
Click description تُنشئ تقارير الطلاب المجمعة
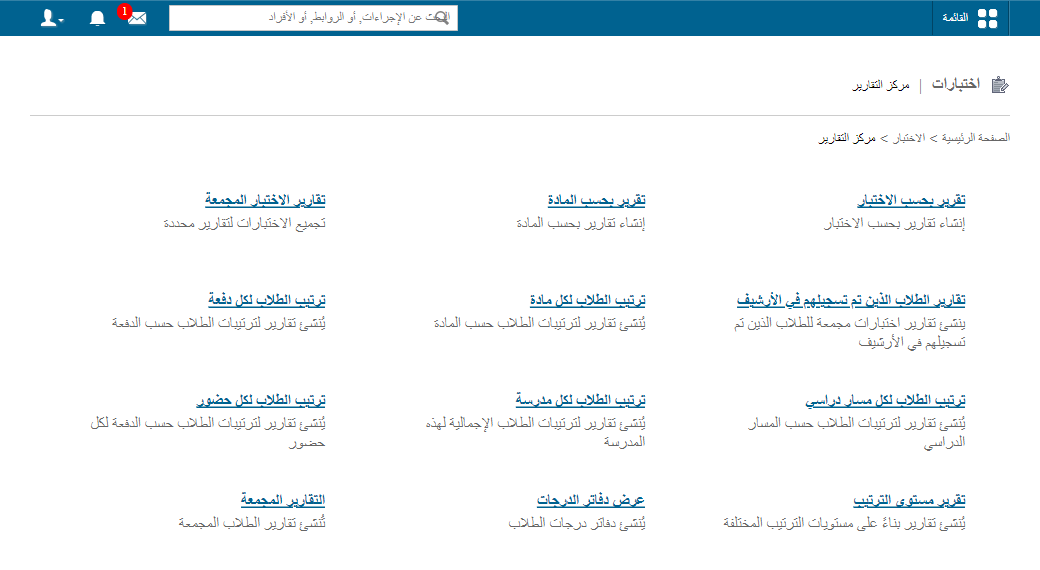coord(252,524)
